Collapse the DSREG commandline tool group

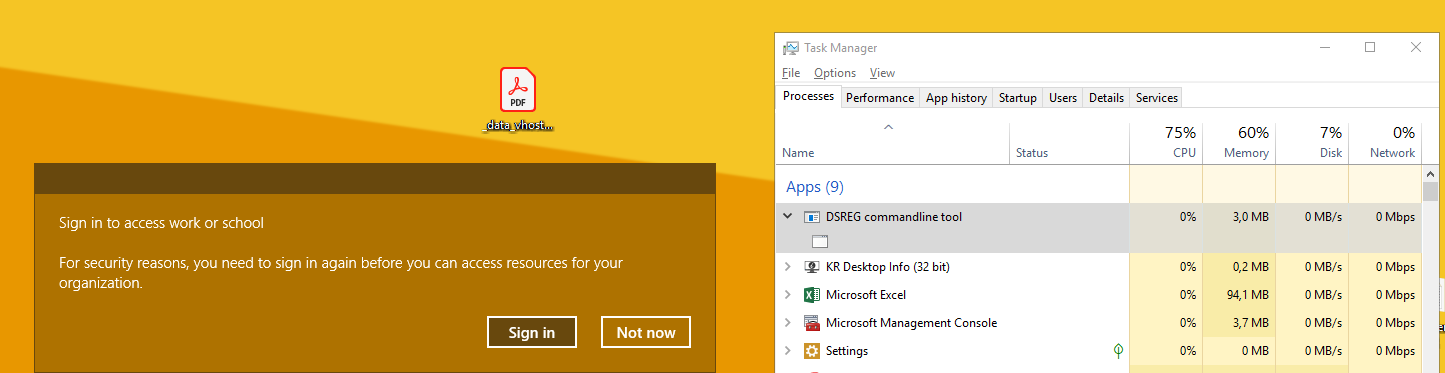click(788, 216)
